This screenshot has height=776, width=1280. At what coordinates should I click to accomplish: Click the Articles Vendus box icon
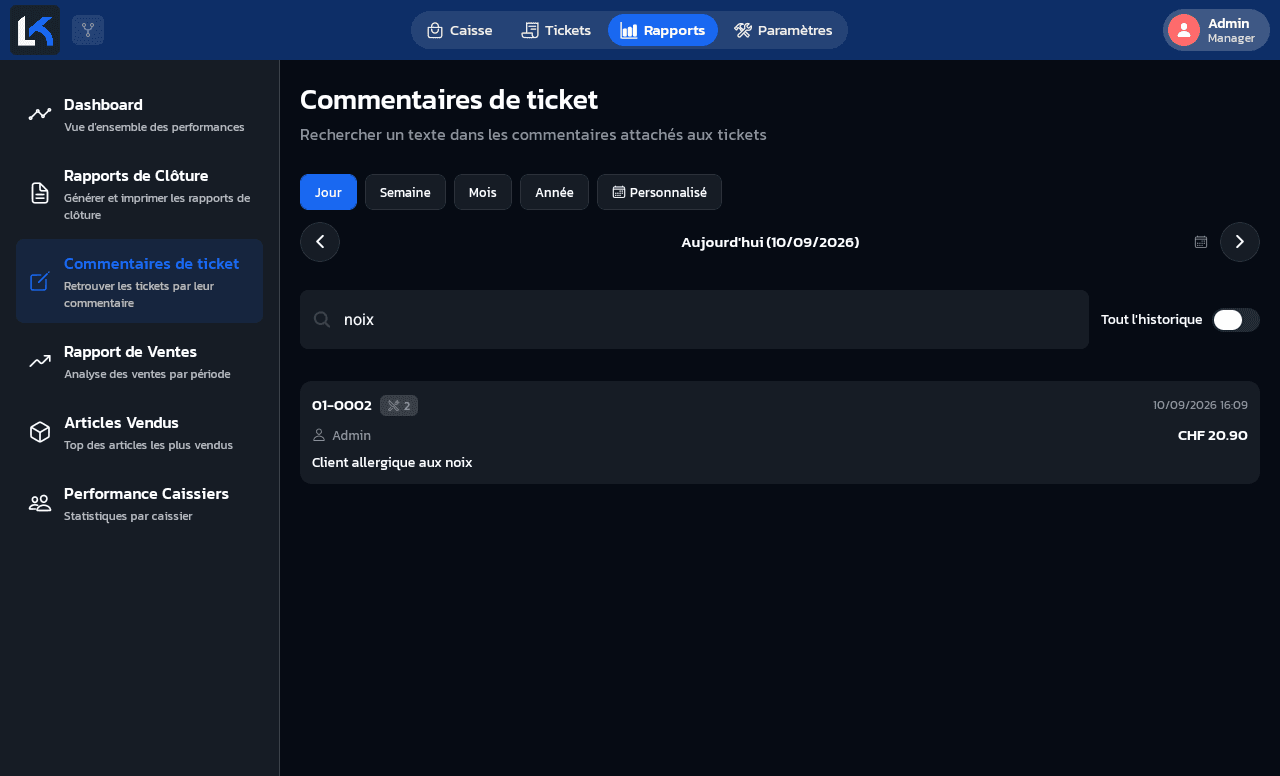click(x=40, y=432)
